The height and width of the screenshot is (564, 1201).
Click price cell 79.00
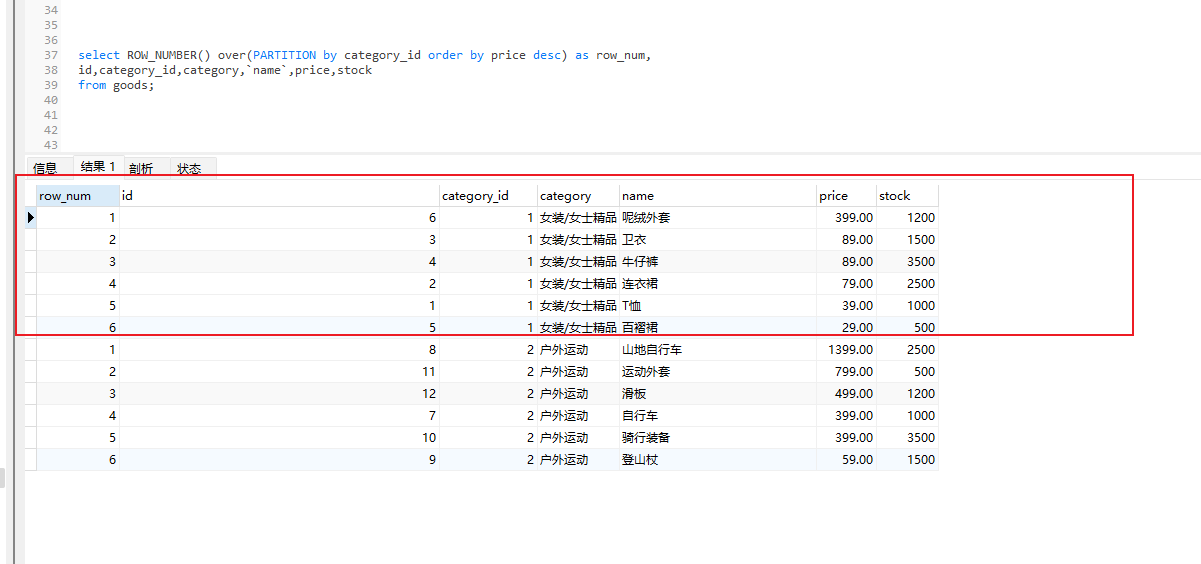846,284
